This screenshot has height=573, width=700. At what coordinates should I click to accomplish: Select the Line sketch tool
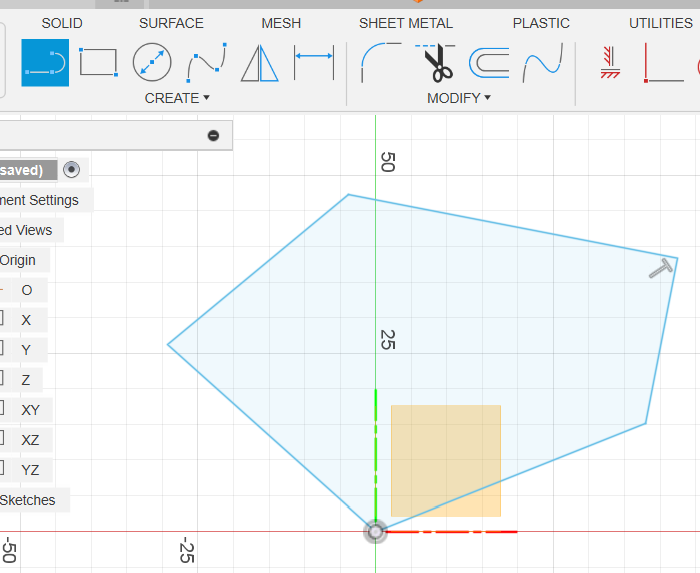point(45,62)
